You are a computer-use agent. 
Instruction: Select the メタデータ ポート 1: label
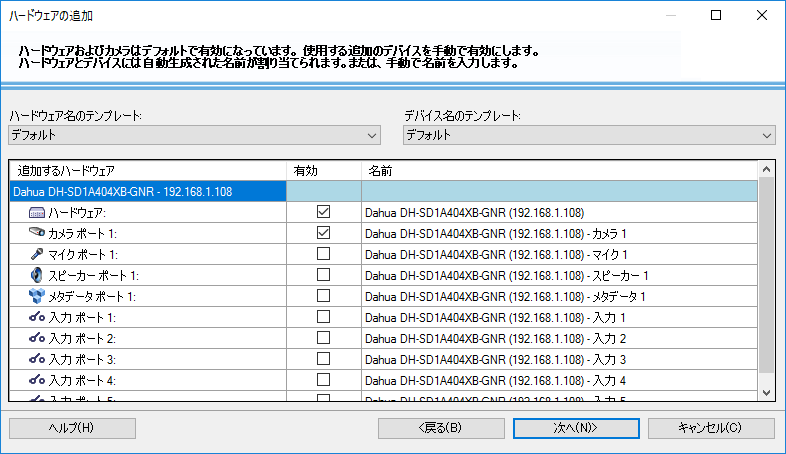(92, 297)
